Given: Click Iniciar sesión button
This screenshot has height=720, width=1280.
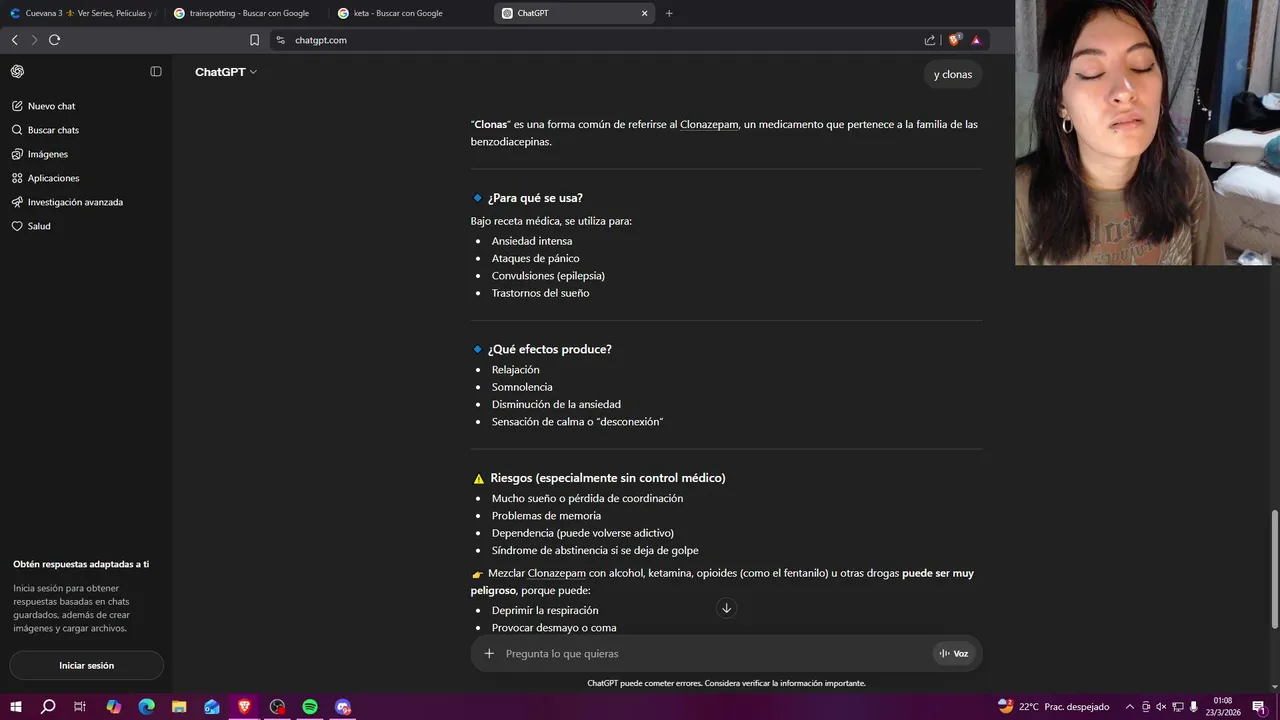Looking at the screenshot, I should click(x=86, y=665).
